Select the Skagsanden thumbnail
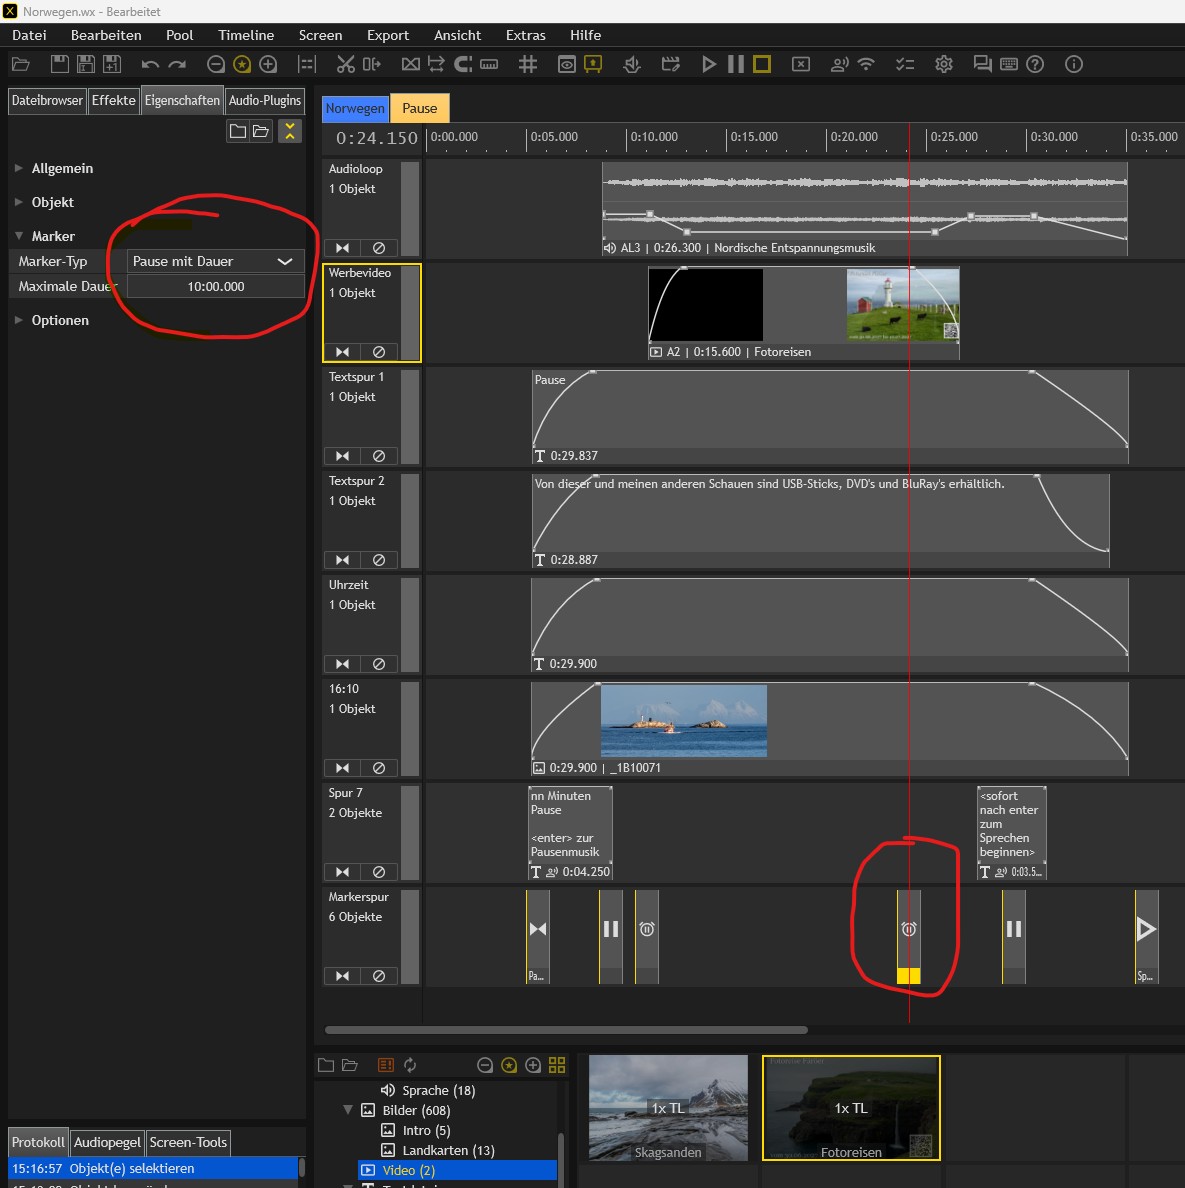 (668, 1108)
